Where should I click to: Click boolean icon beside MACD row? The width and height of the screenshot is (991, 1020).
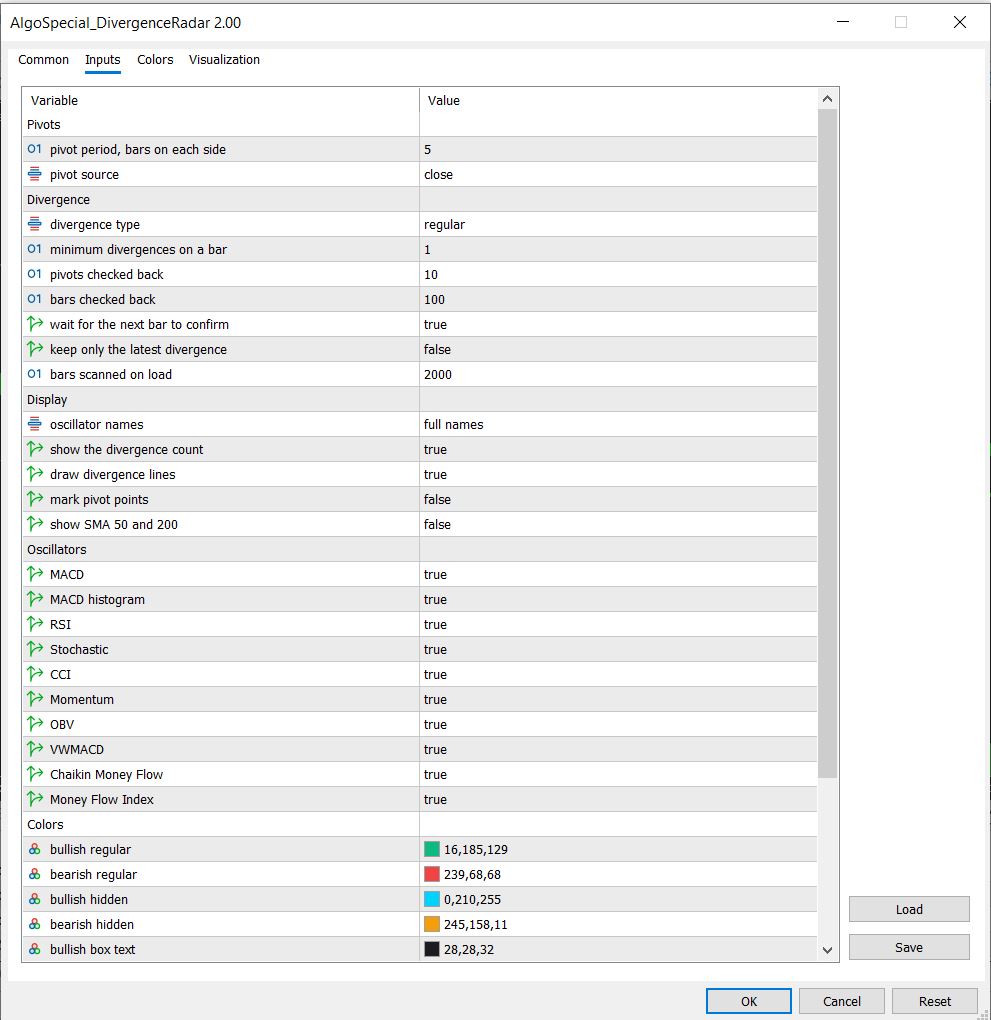34,574
